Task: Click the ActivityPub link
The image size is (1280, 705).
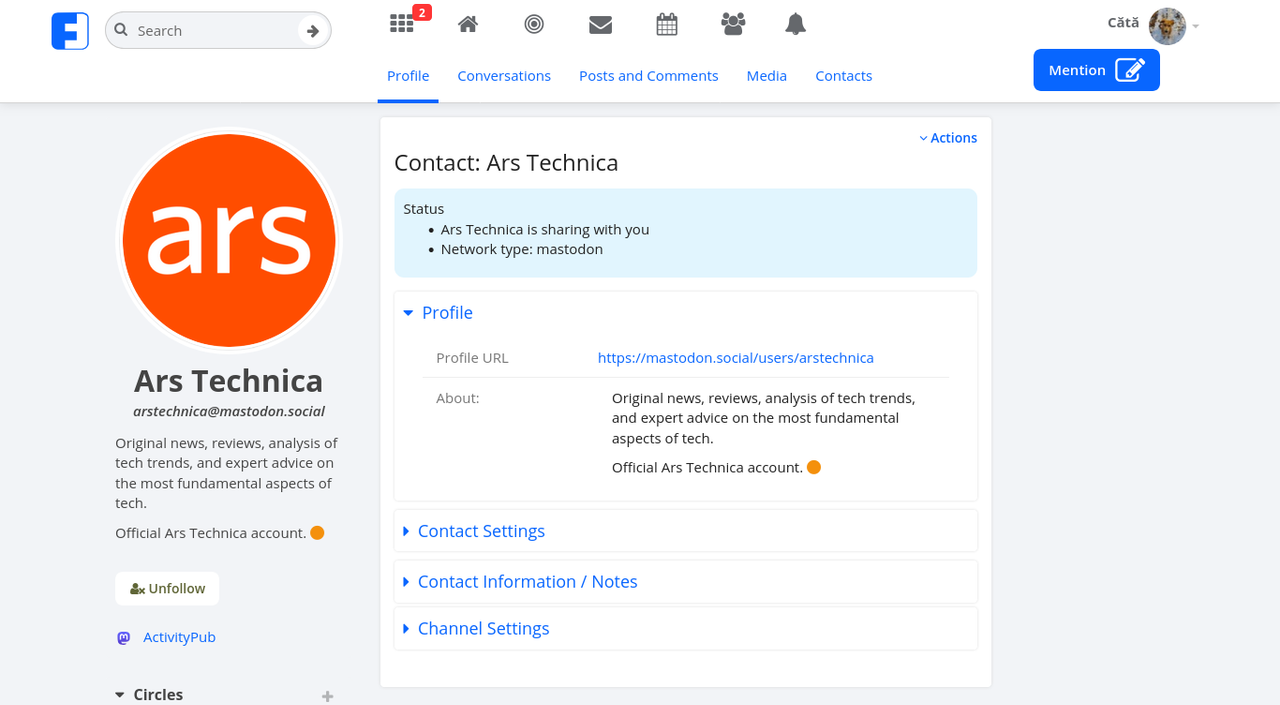Action: (179, 637)
